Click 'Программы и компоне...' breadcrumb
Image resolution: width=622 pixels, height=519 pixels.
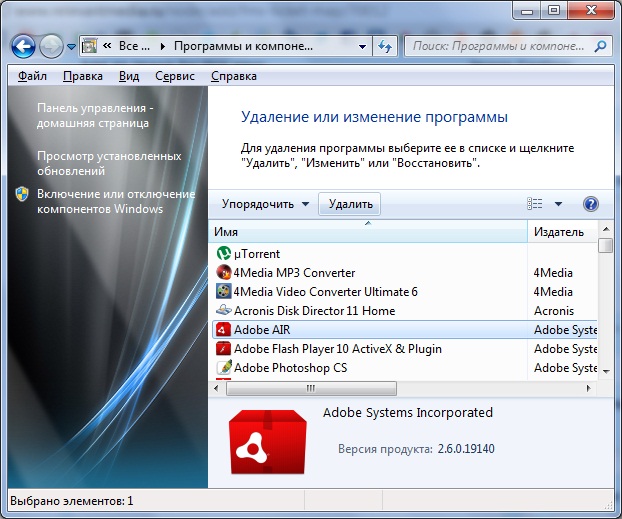tap(243, 46)
